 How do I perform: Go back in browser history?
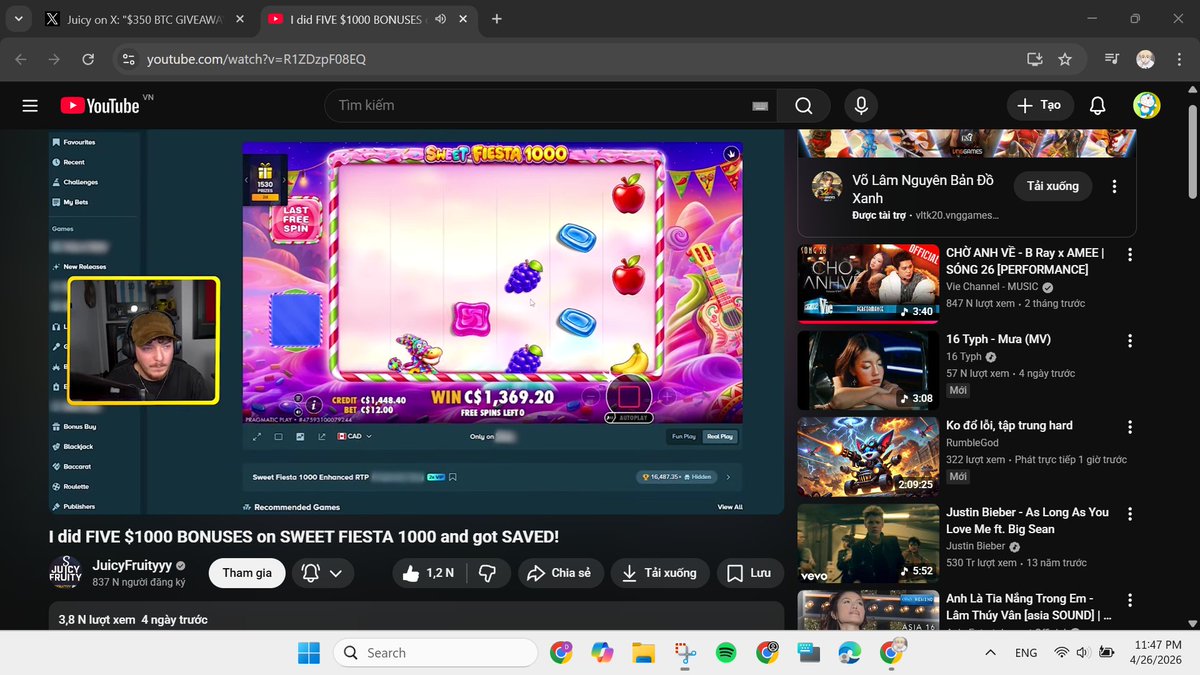click(x=21, y=59)
